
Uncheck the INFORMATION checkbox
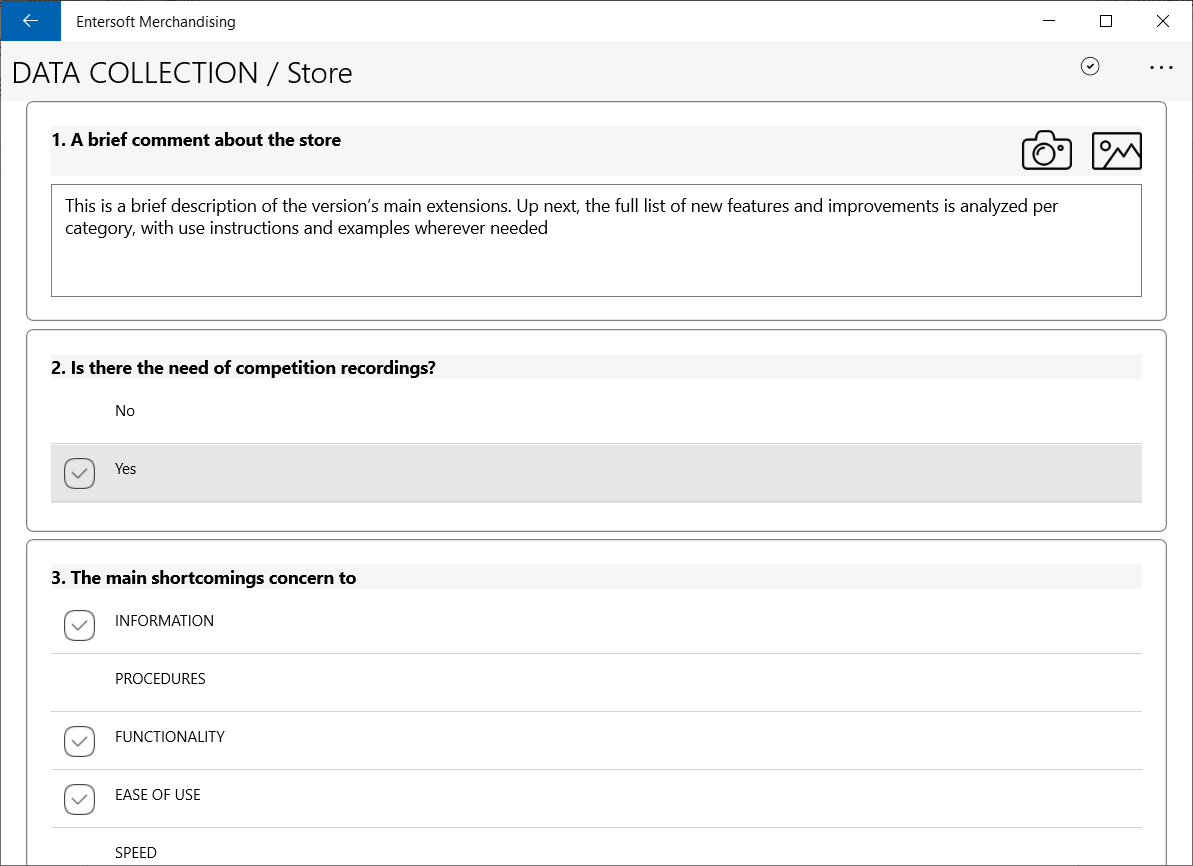coord(79,626)
